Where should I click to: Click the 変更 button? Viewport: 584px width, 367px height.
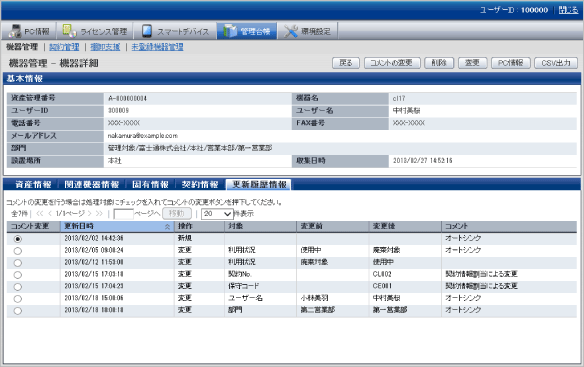(473, 63)
